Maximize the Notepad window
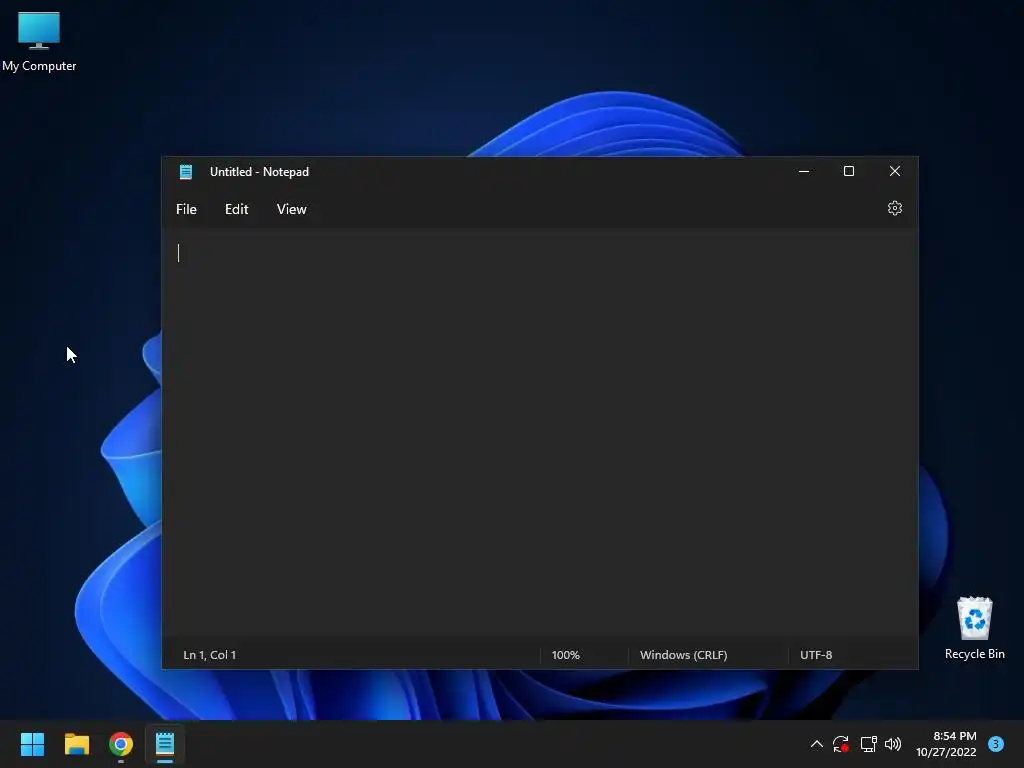1024x768 pixels. 849,171
